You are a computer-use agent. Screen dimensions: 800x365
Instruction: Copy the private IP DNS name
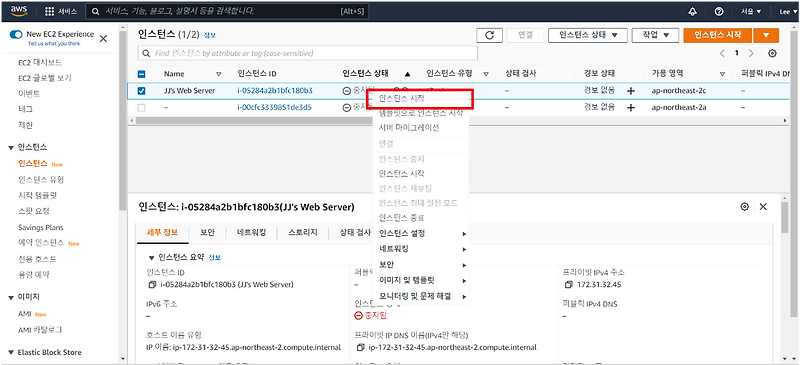coord(360,348)
